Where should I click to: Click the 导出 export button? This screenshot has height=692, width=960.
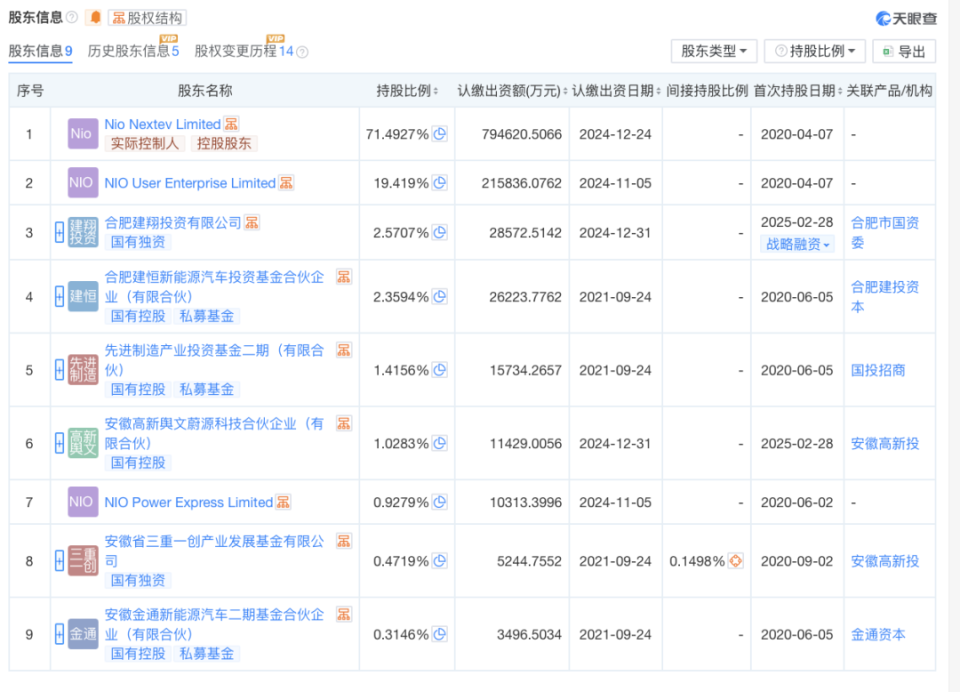[904, 51]
